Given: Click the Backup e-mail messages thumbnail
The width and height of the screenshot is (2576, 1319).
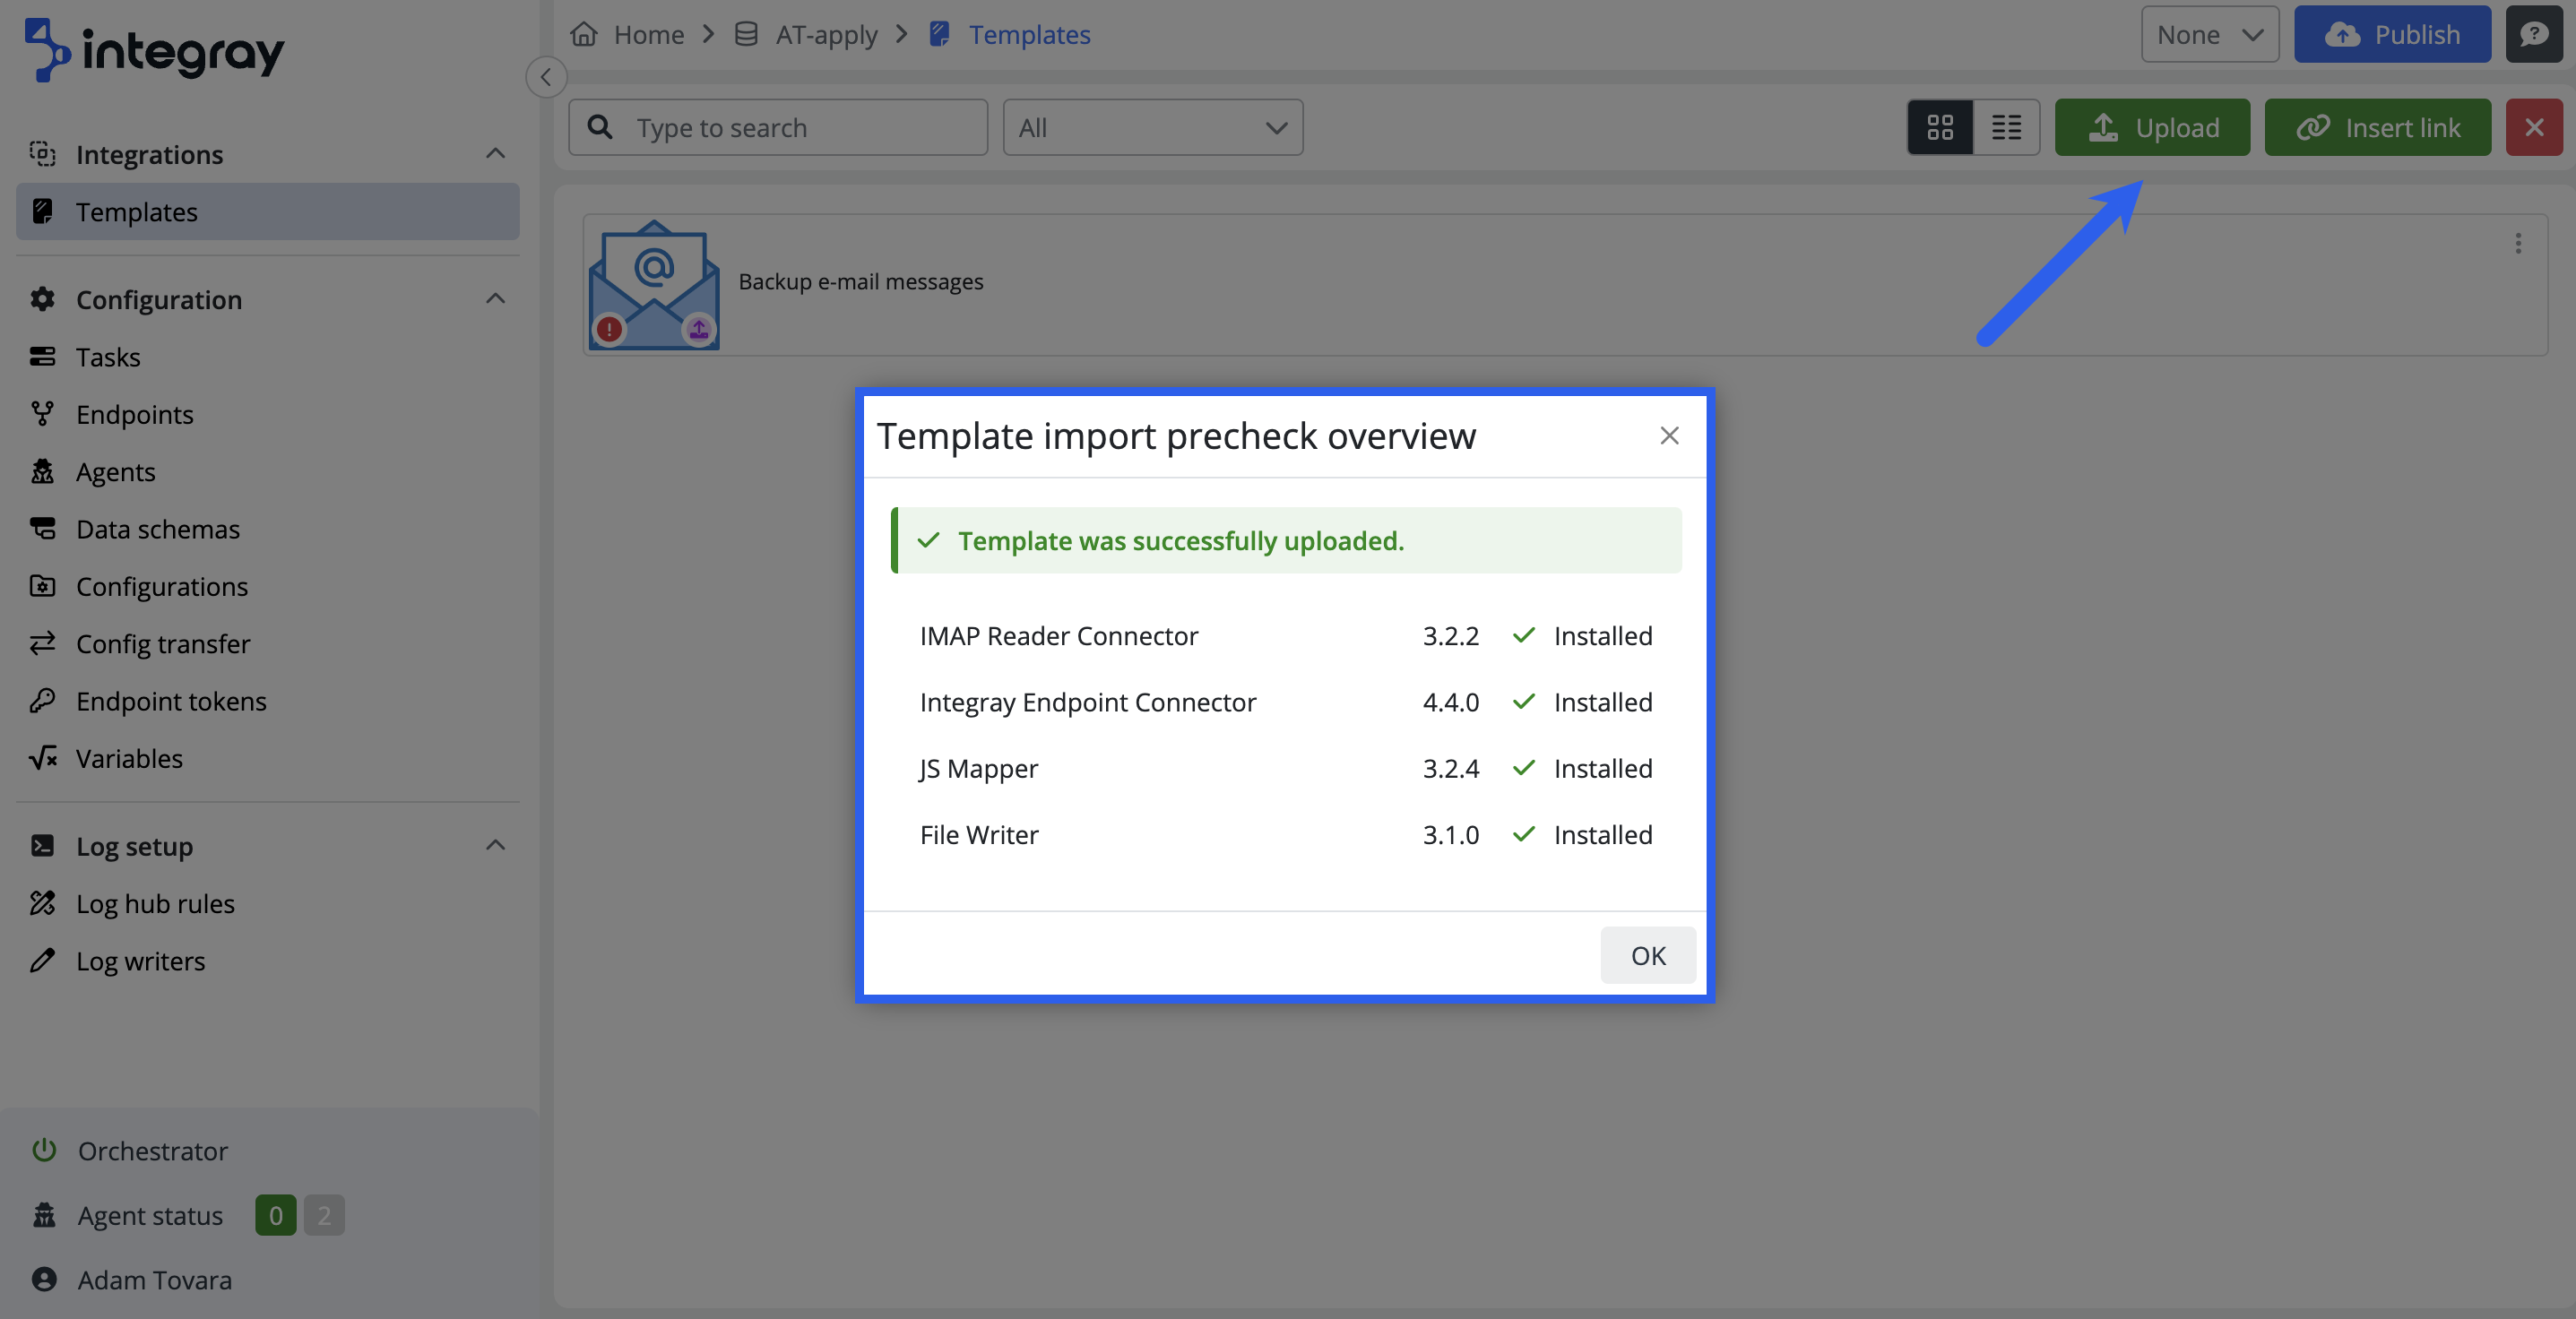Looking at the screenshot, I should [653, 284].
